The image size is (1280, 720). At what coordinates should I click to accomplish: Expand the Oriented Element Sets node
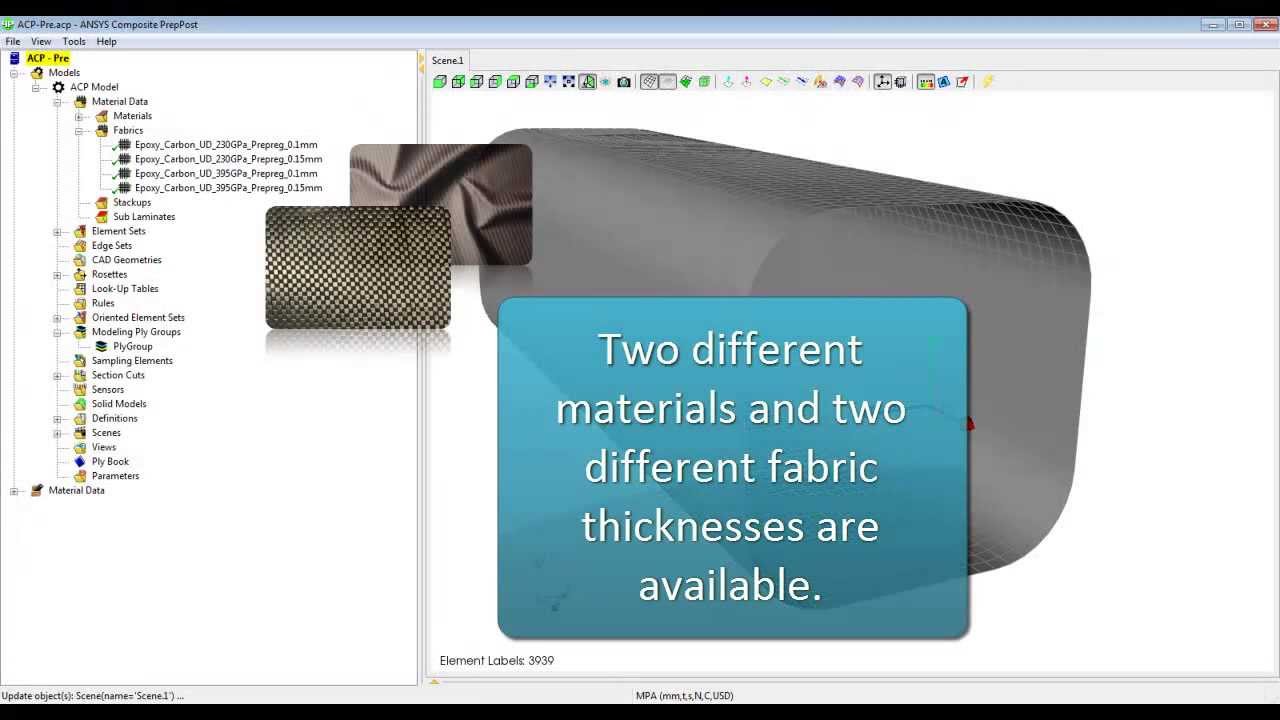[x=57, y=318]
